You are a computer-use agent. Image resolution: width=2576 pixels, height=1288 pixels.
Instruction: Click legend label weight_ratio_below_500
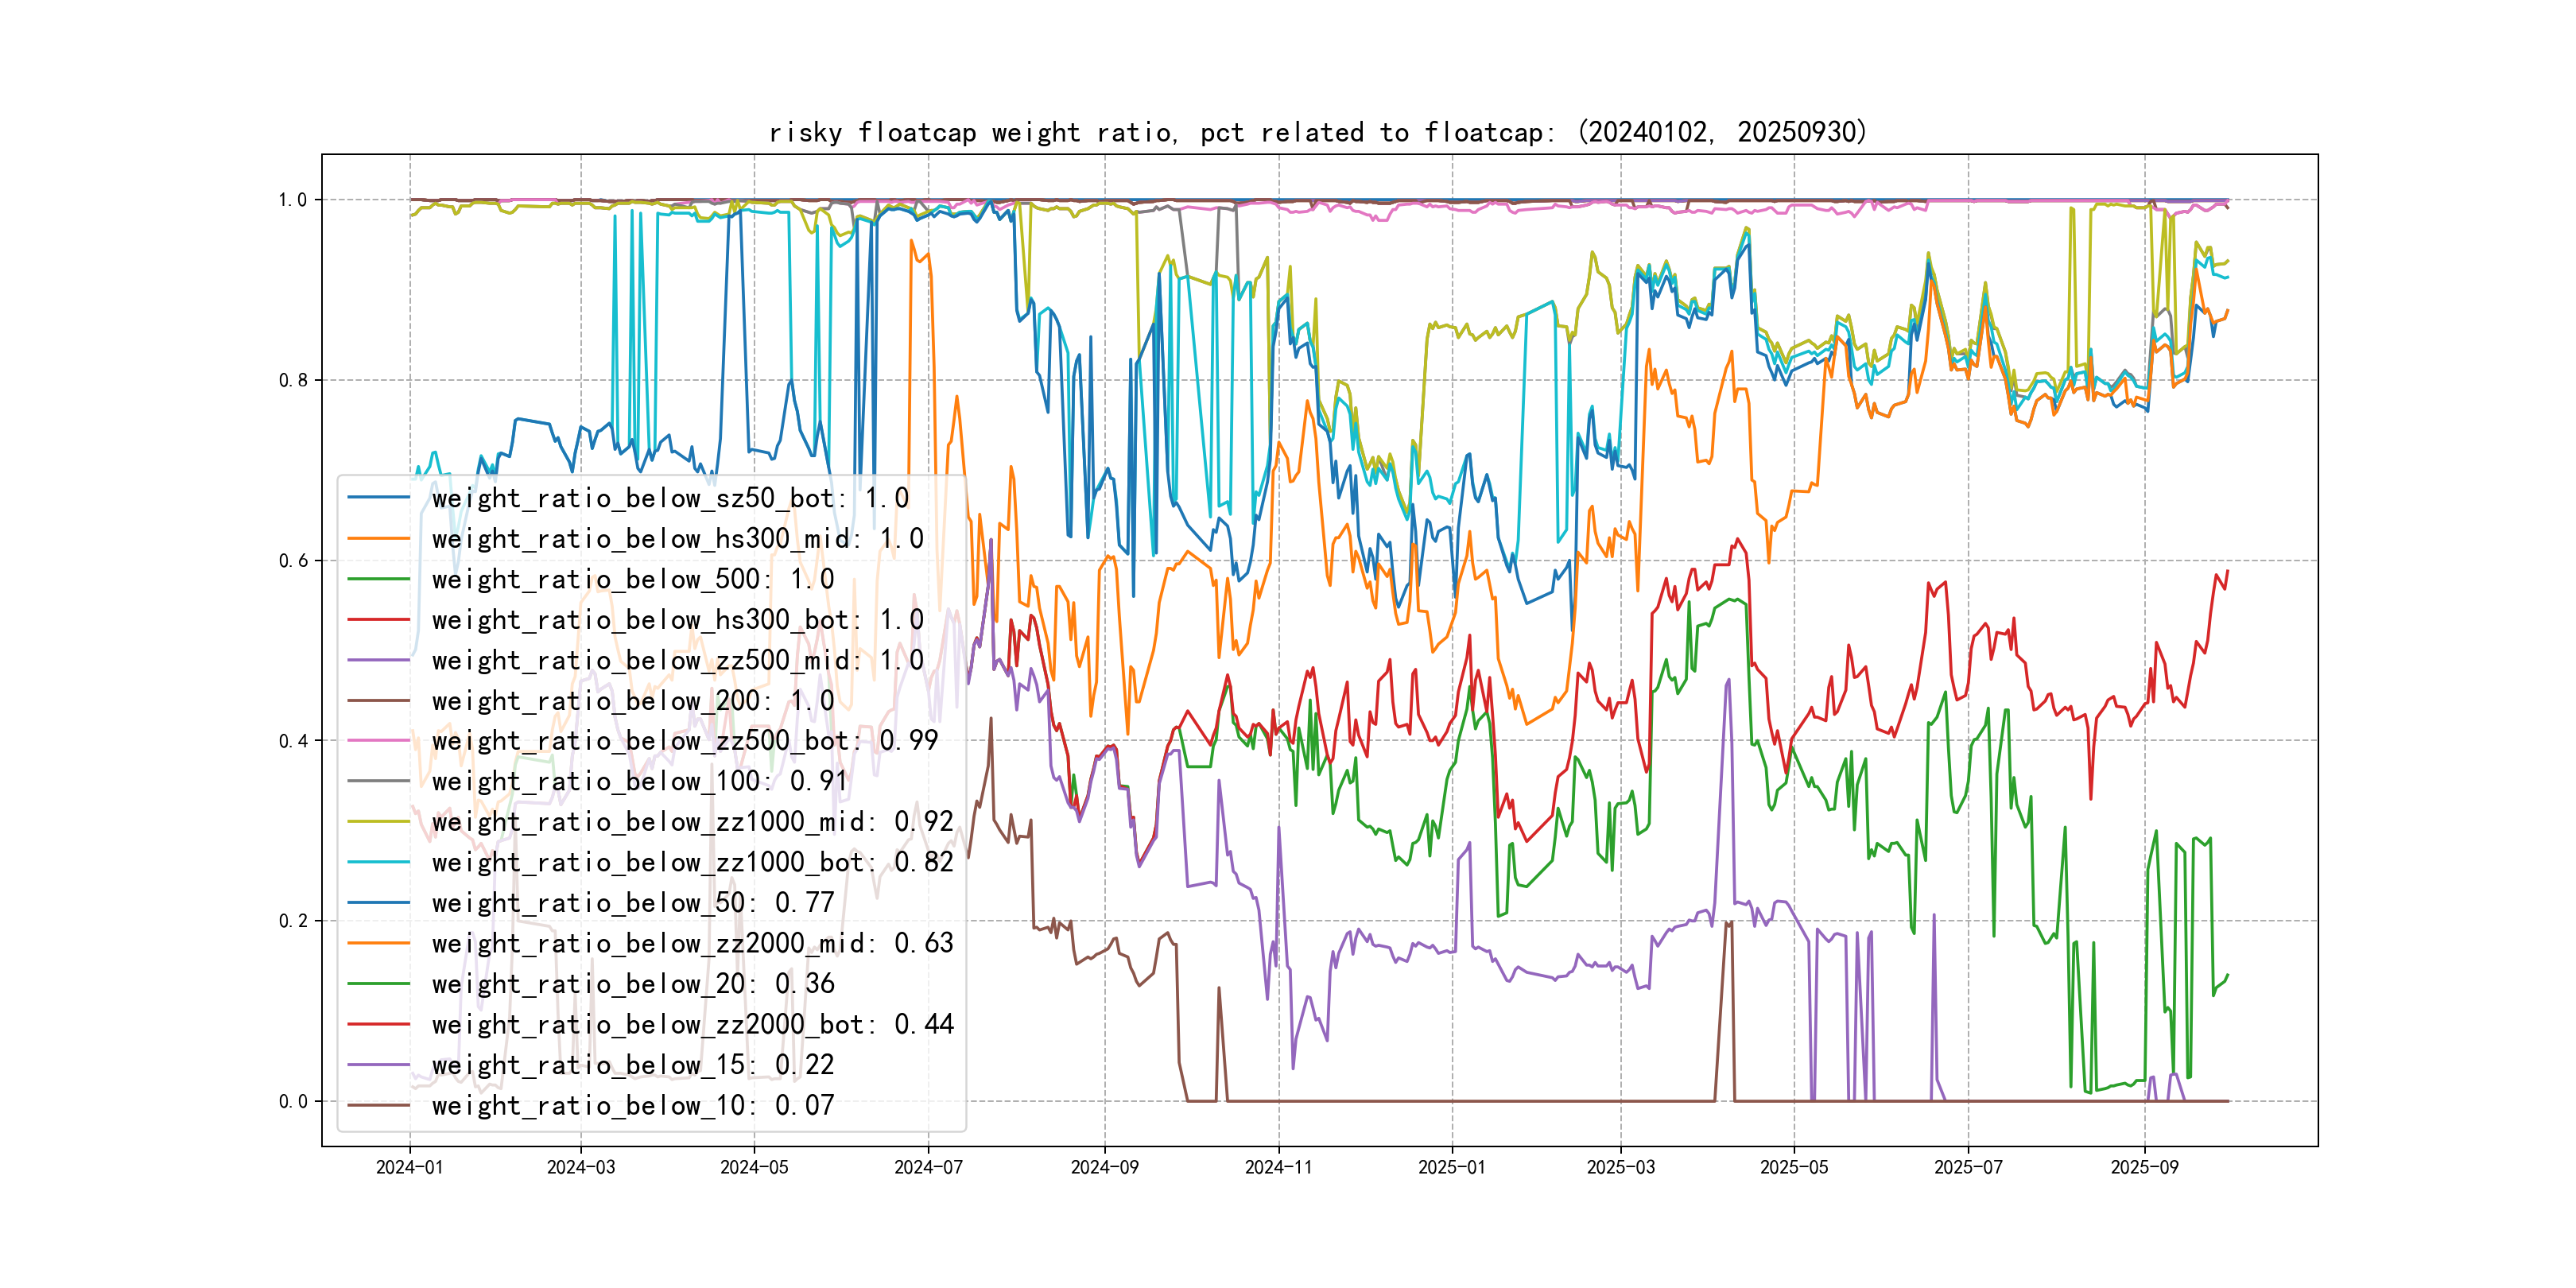(632, 579)
